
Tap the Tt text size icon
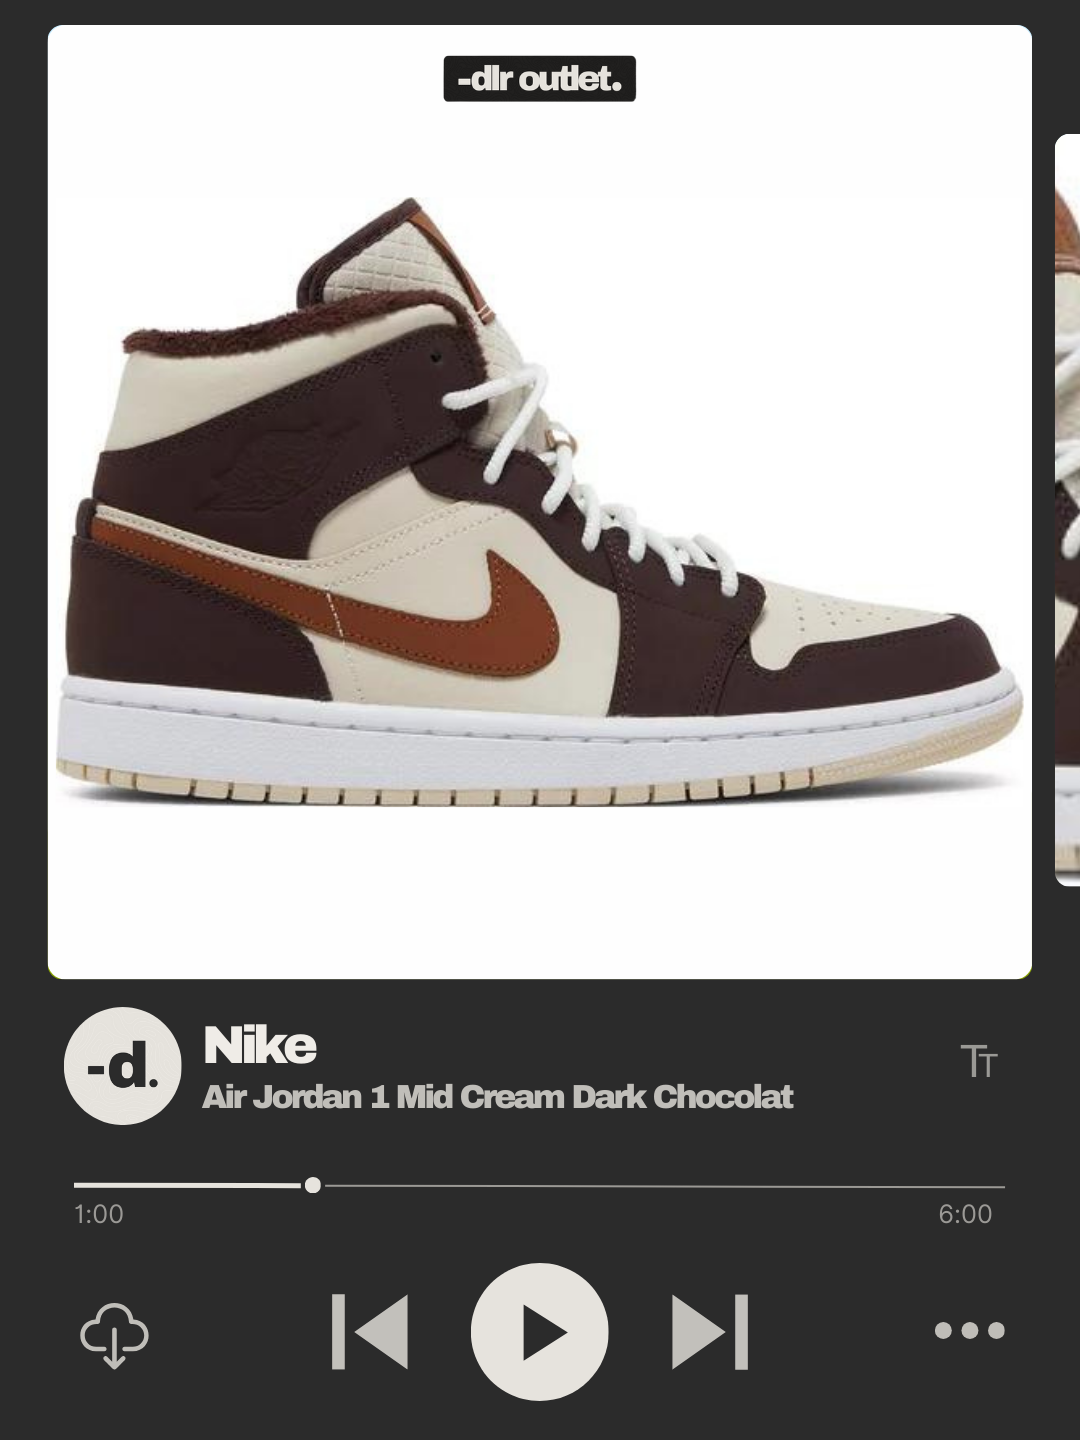point(979,1061)
